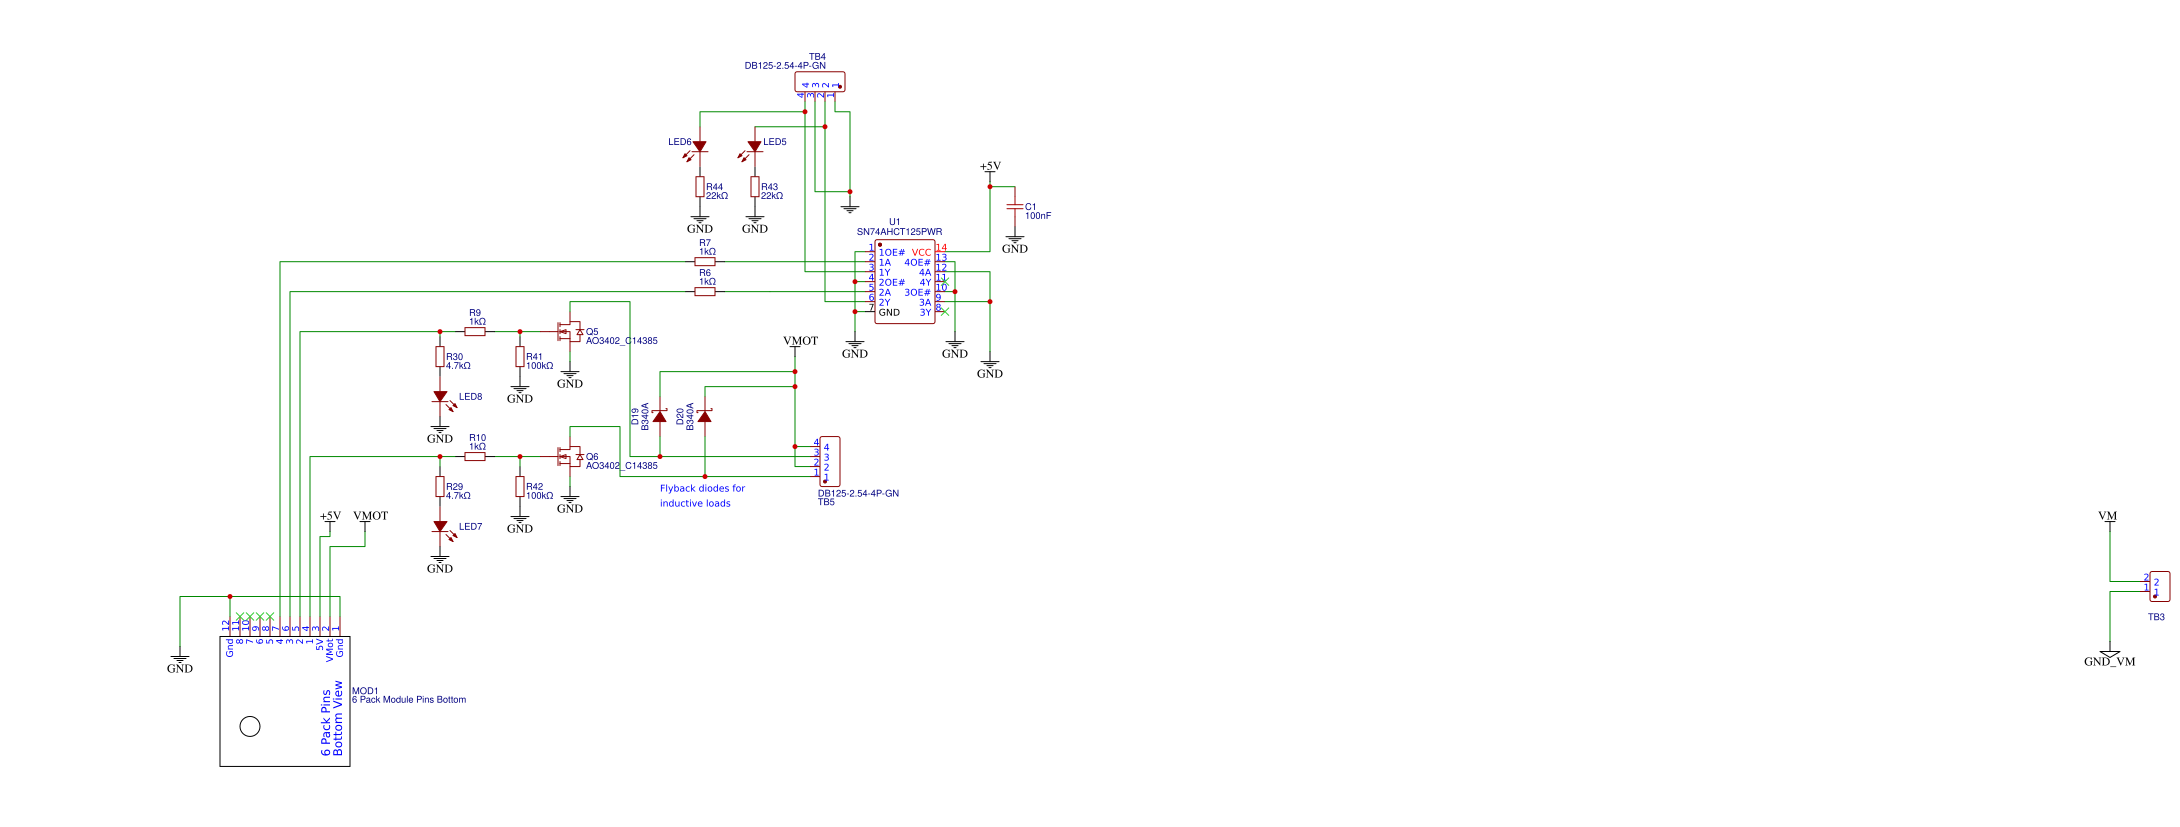Click the '6 Pack Module Pins Bottom' label
The width and height of the screenshot is (2180, 827).
(409, 700)
